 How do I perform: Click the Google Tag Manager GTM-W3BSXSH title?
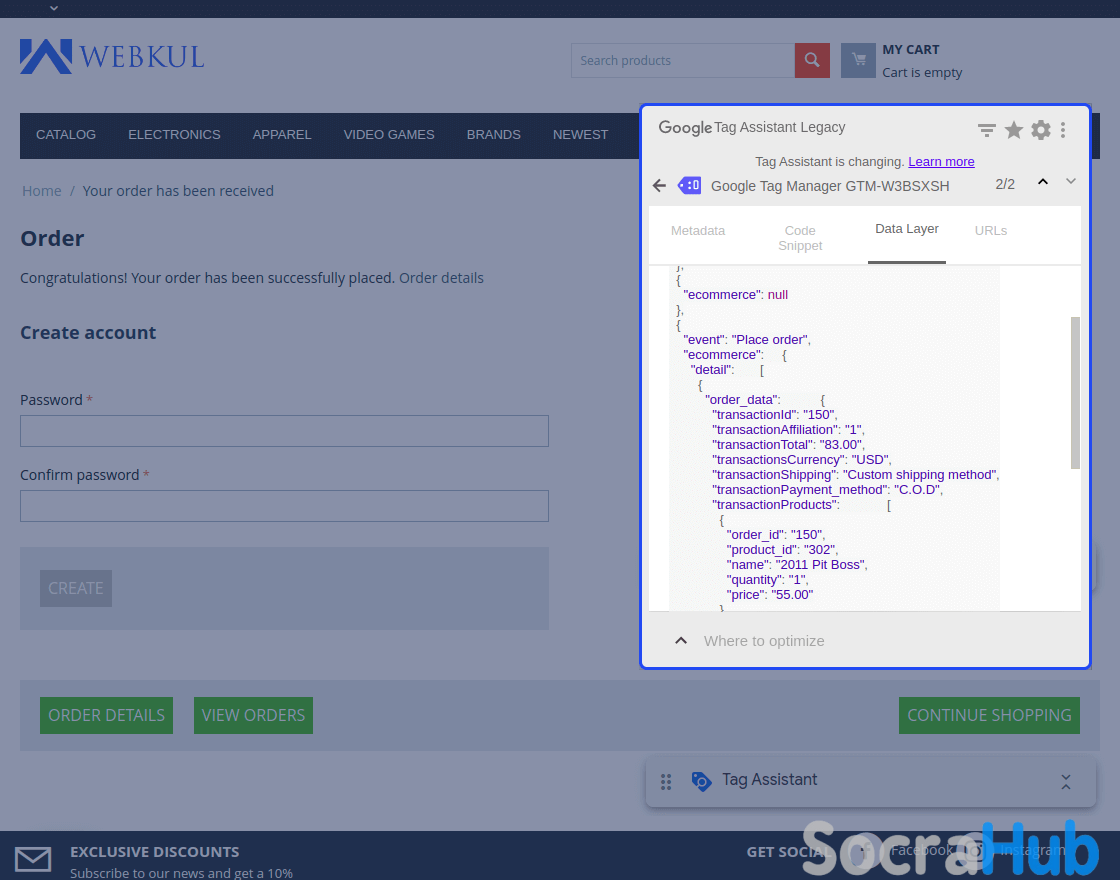(x=830, y=186)
